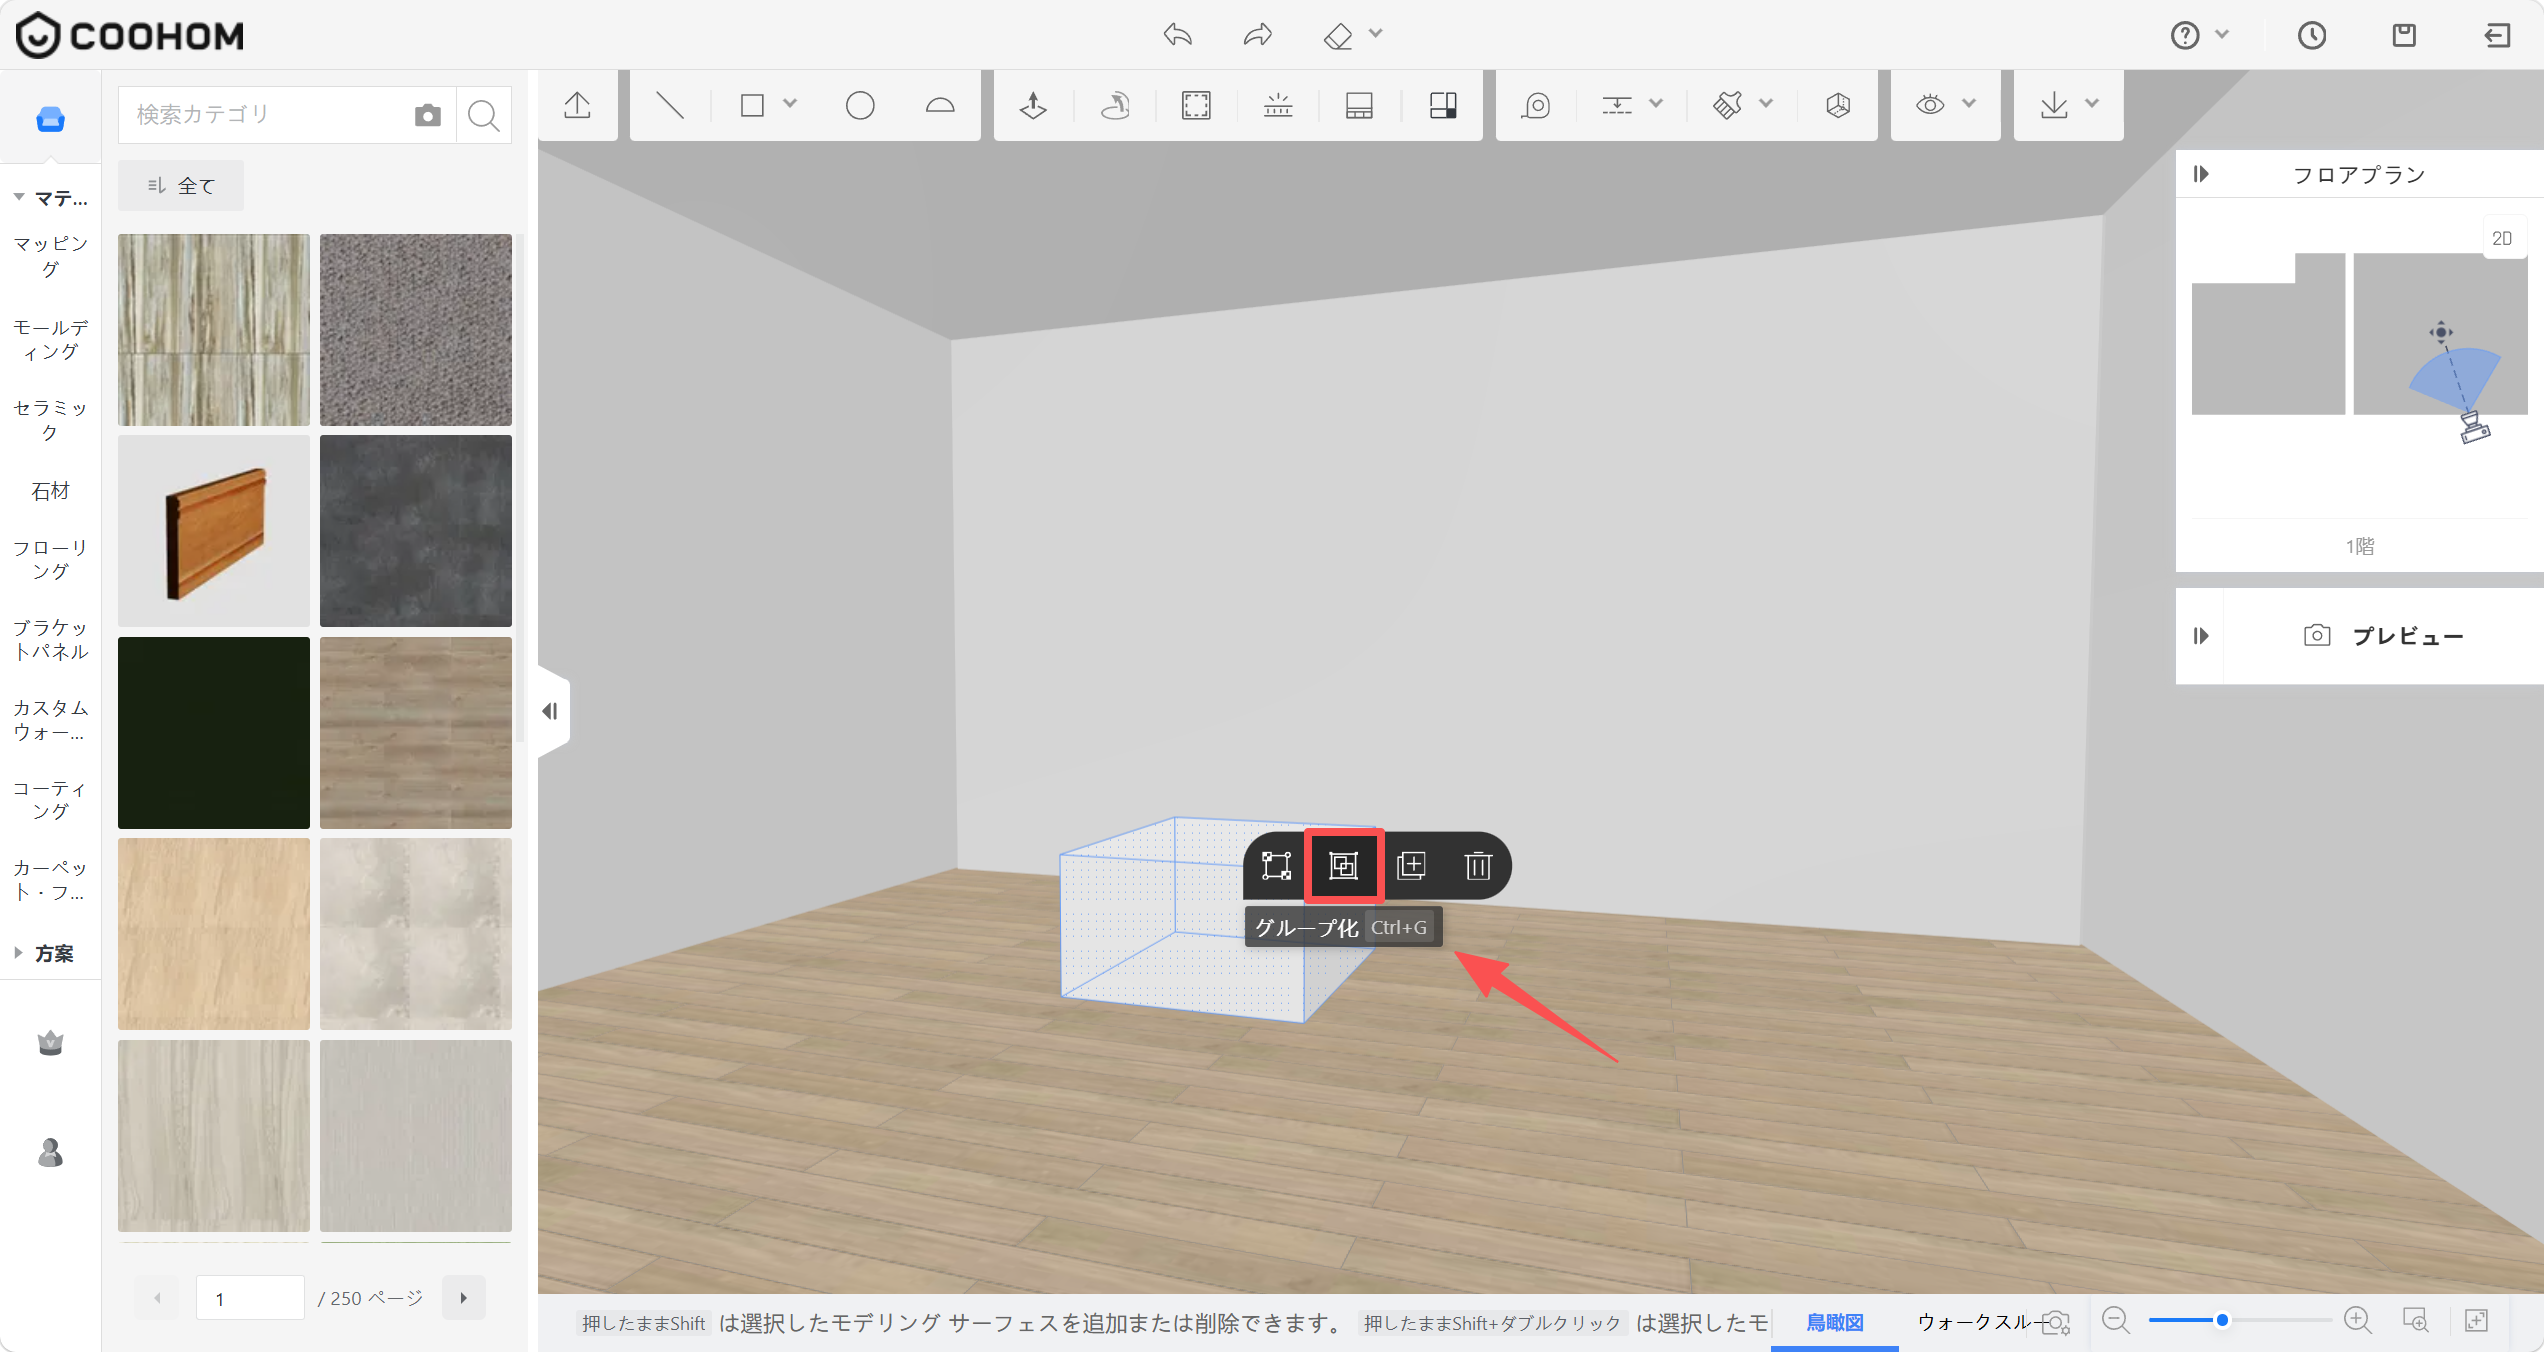Select the tape measure tool
The image size is (2544, 1352).
[x=1536, y=105]
